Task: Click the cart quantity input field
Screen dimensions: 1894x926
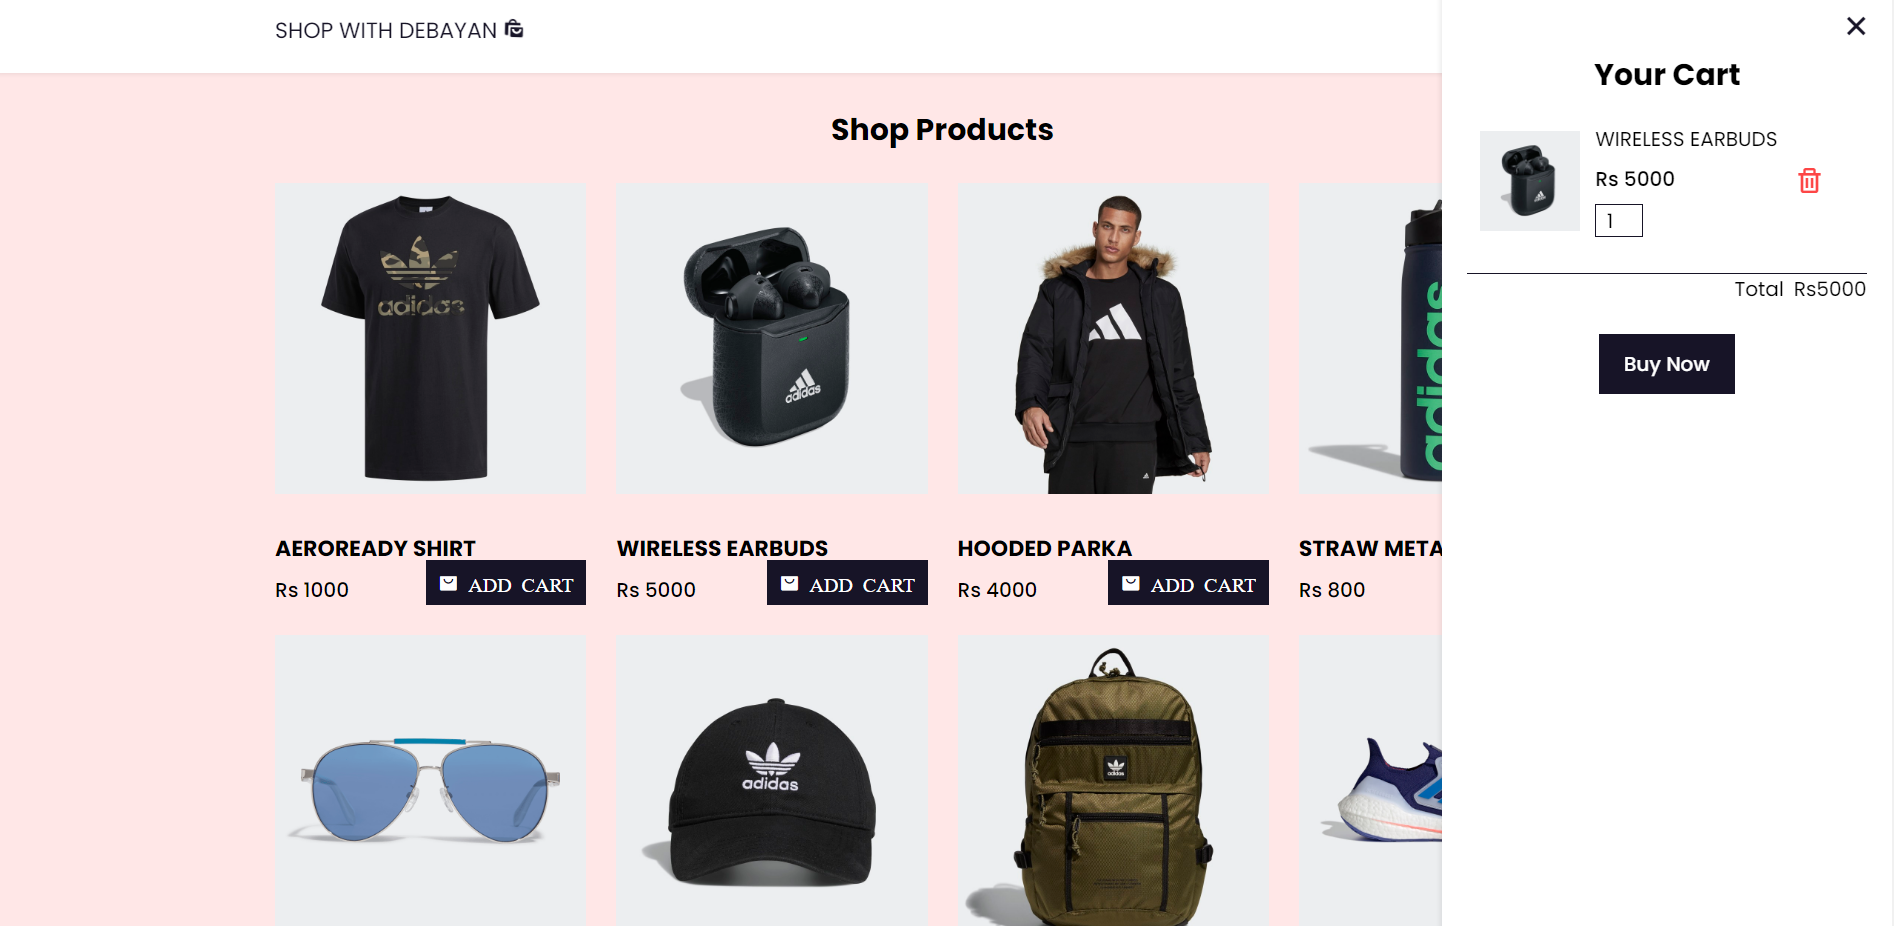Action: pyautogui.click(x=1618, y=220)
